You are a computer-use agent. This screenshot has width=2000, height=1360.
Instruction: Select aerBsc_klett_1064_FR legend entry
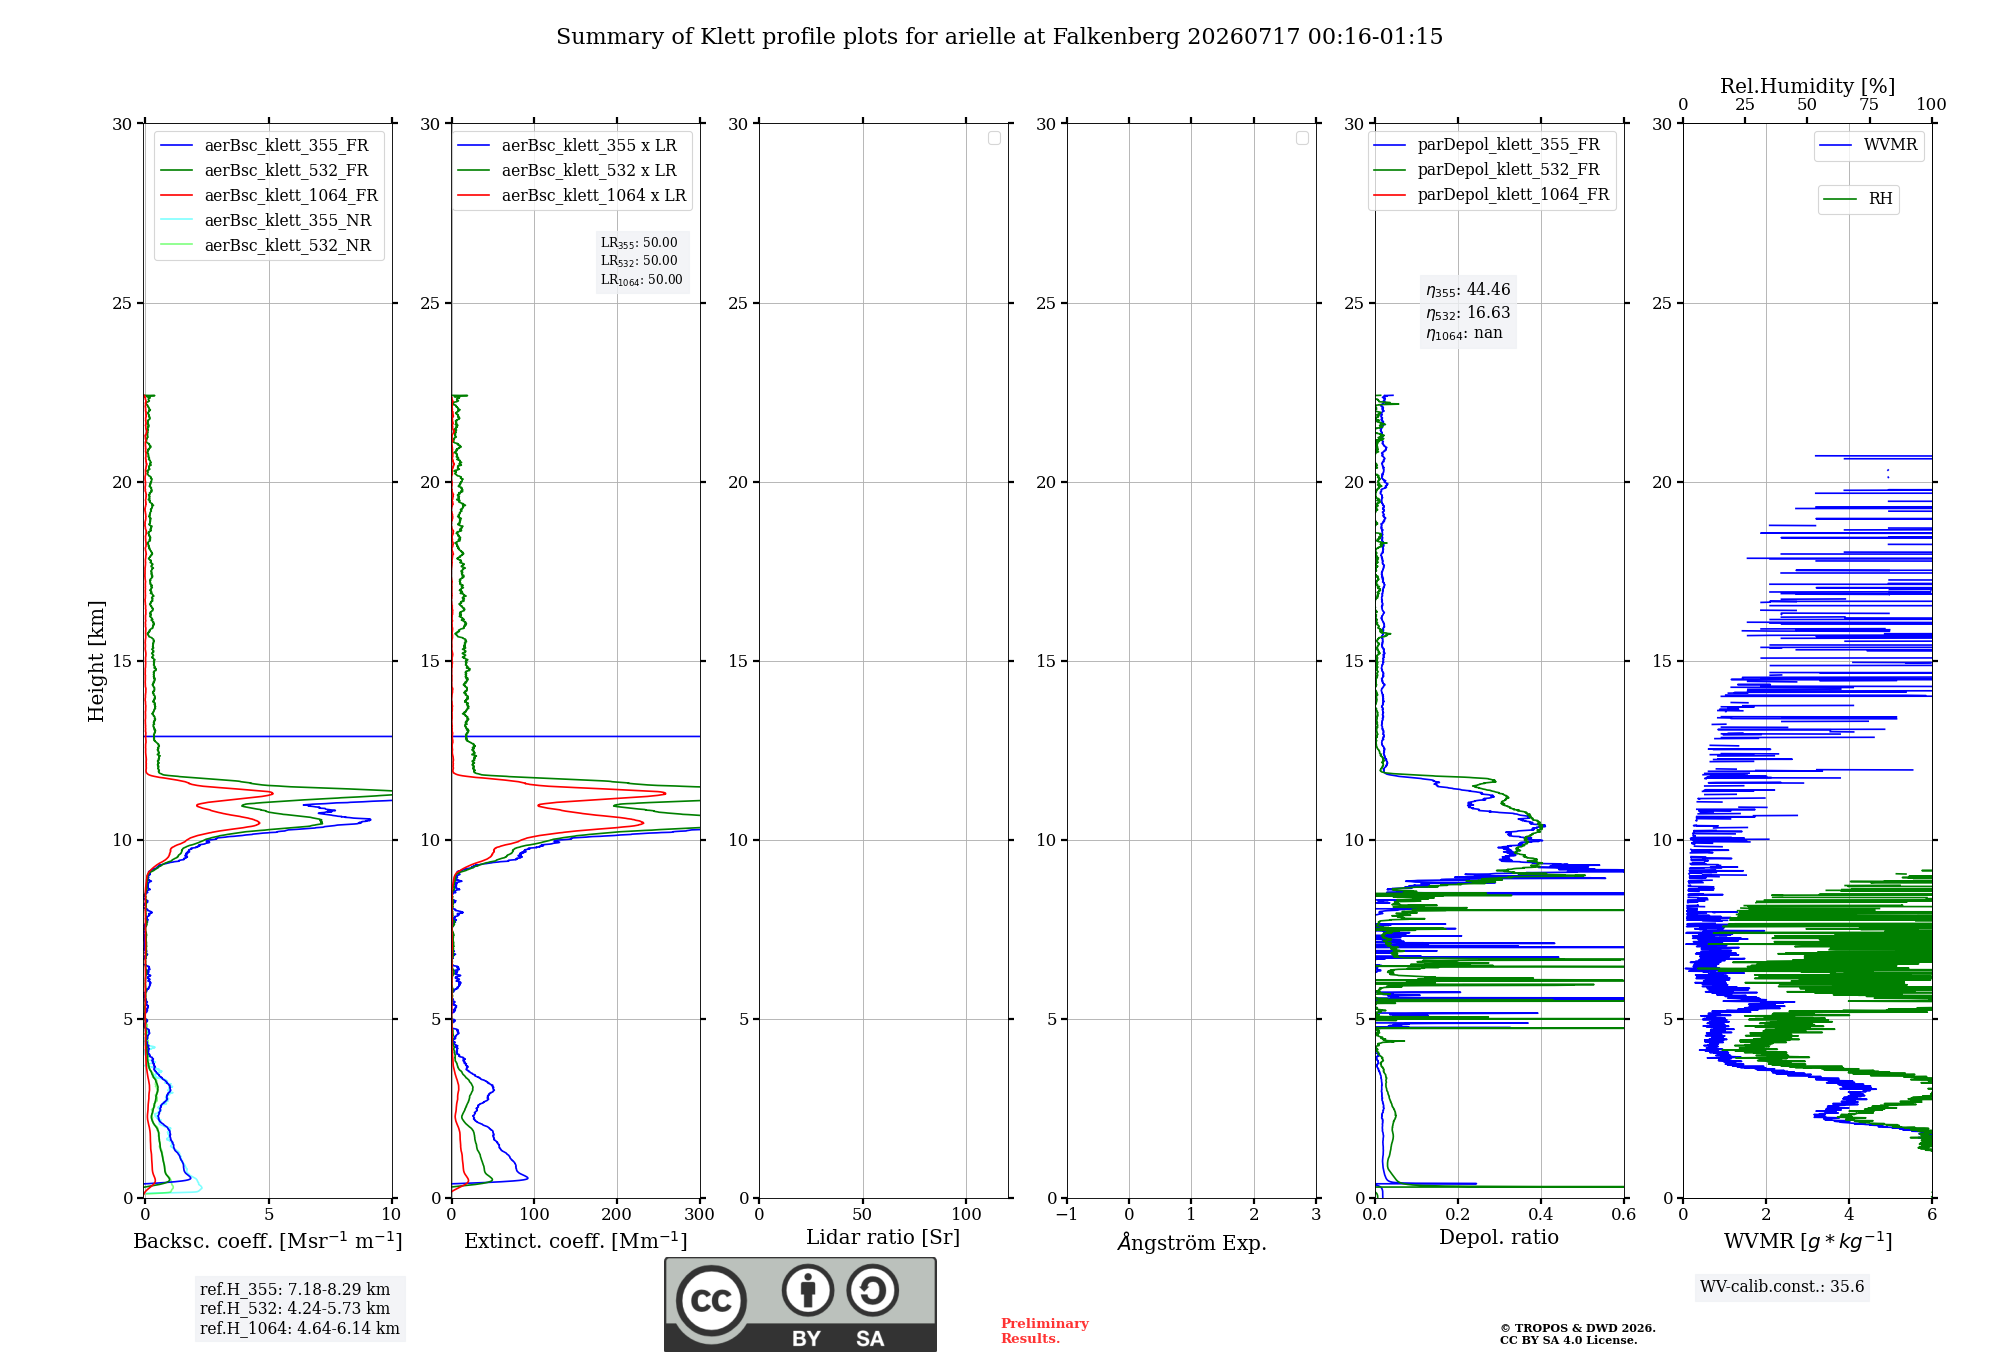tap(269, 196)
